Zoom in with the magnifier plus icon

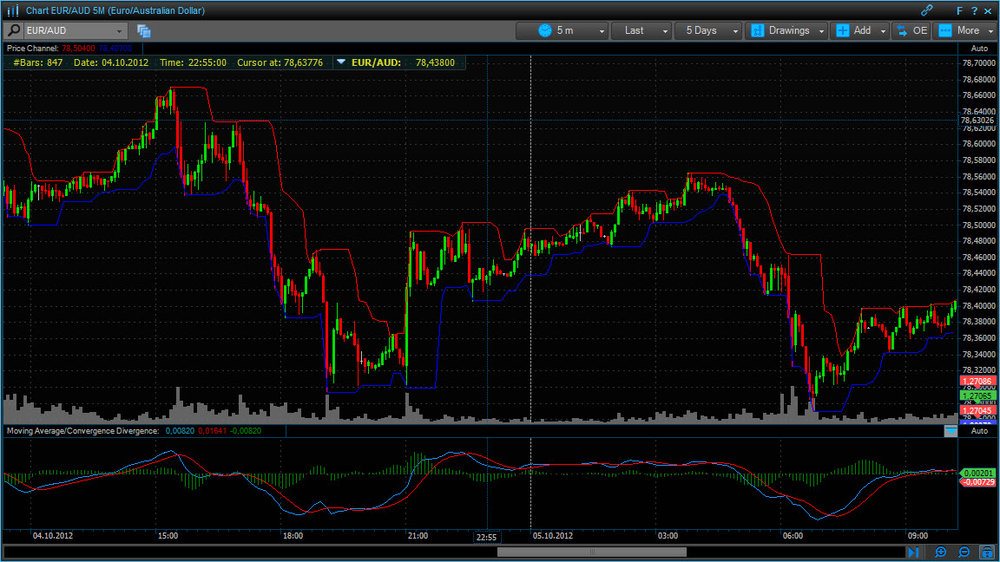[940, 552]
